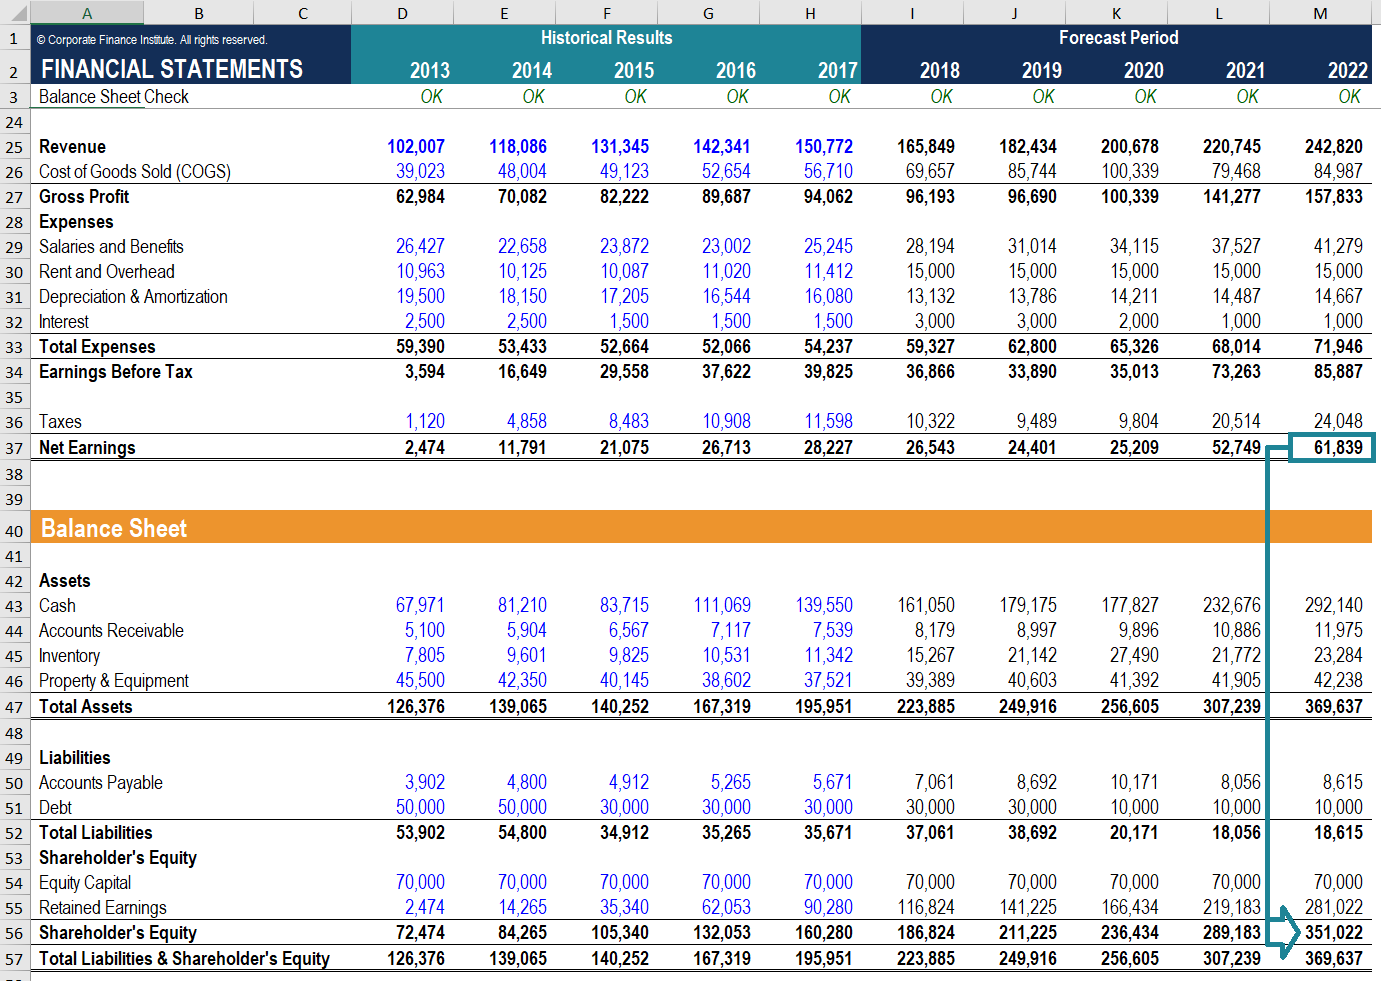This screenshot has width=1381, height=981.
Task: Click the Historical Results header band
Action: (606, 38)
